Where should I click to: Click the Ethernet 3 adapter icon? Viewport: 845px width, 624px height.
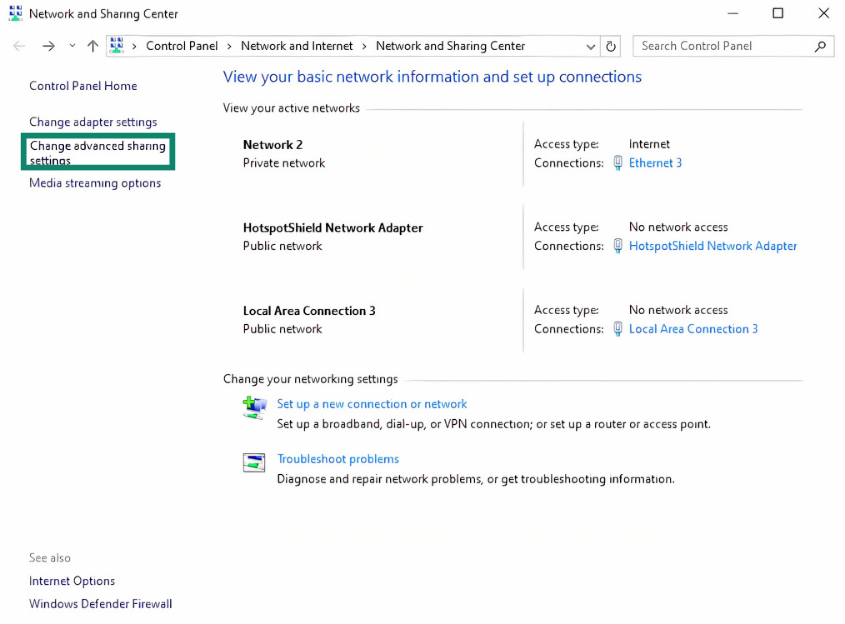point(620,162)
